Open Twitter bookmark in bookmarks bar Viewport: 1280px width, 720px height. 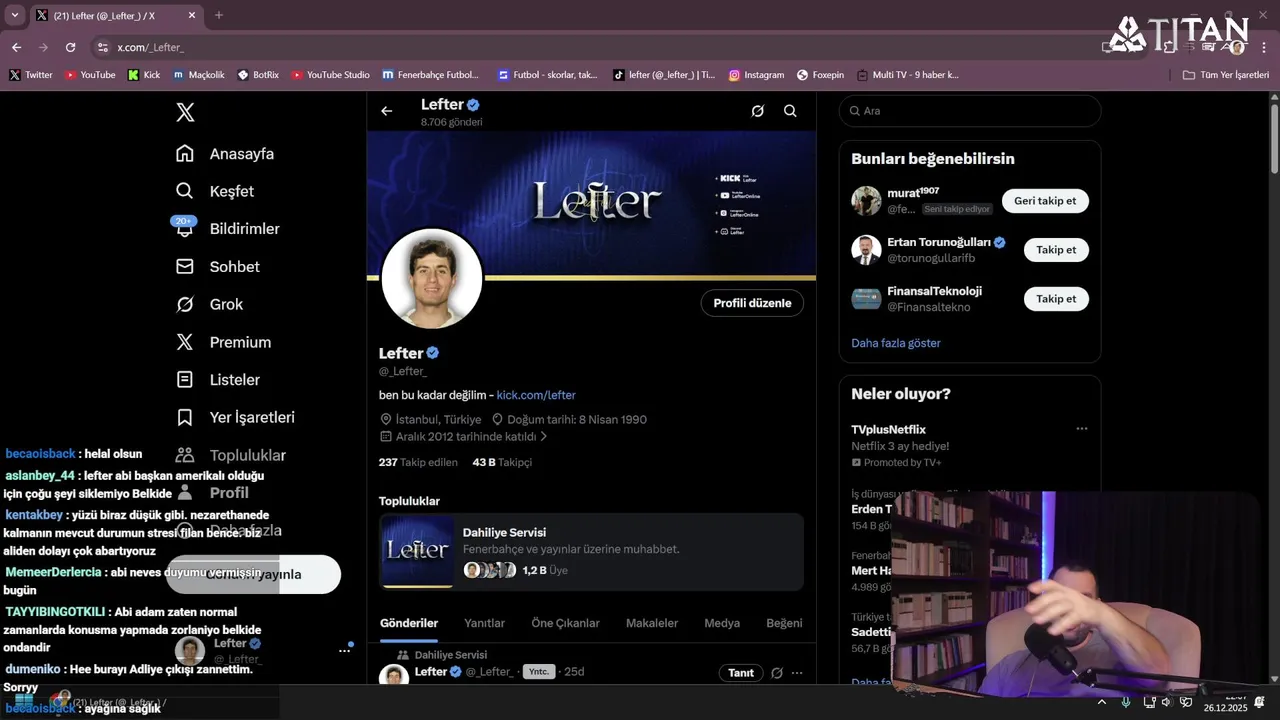point(30,75)
